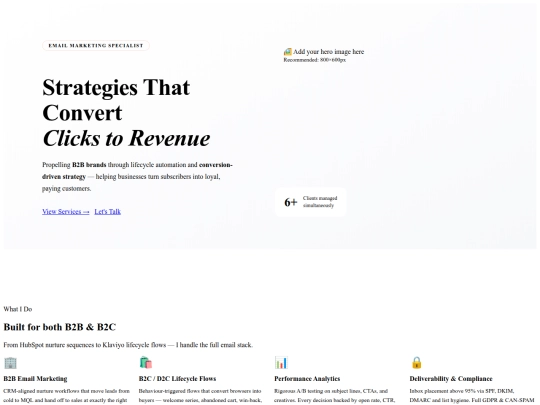Image resolution: width=540 pixels, height=405 pixels.
Task: Click the 'Propelling B2B brands' paragraph
Action: click(137, 176)
